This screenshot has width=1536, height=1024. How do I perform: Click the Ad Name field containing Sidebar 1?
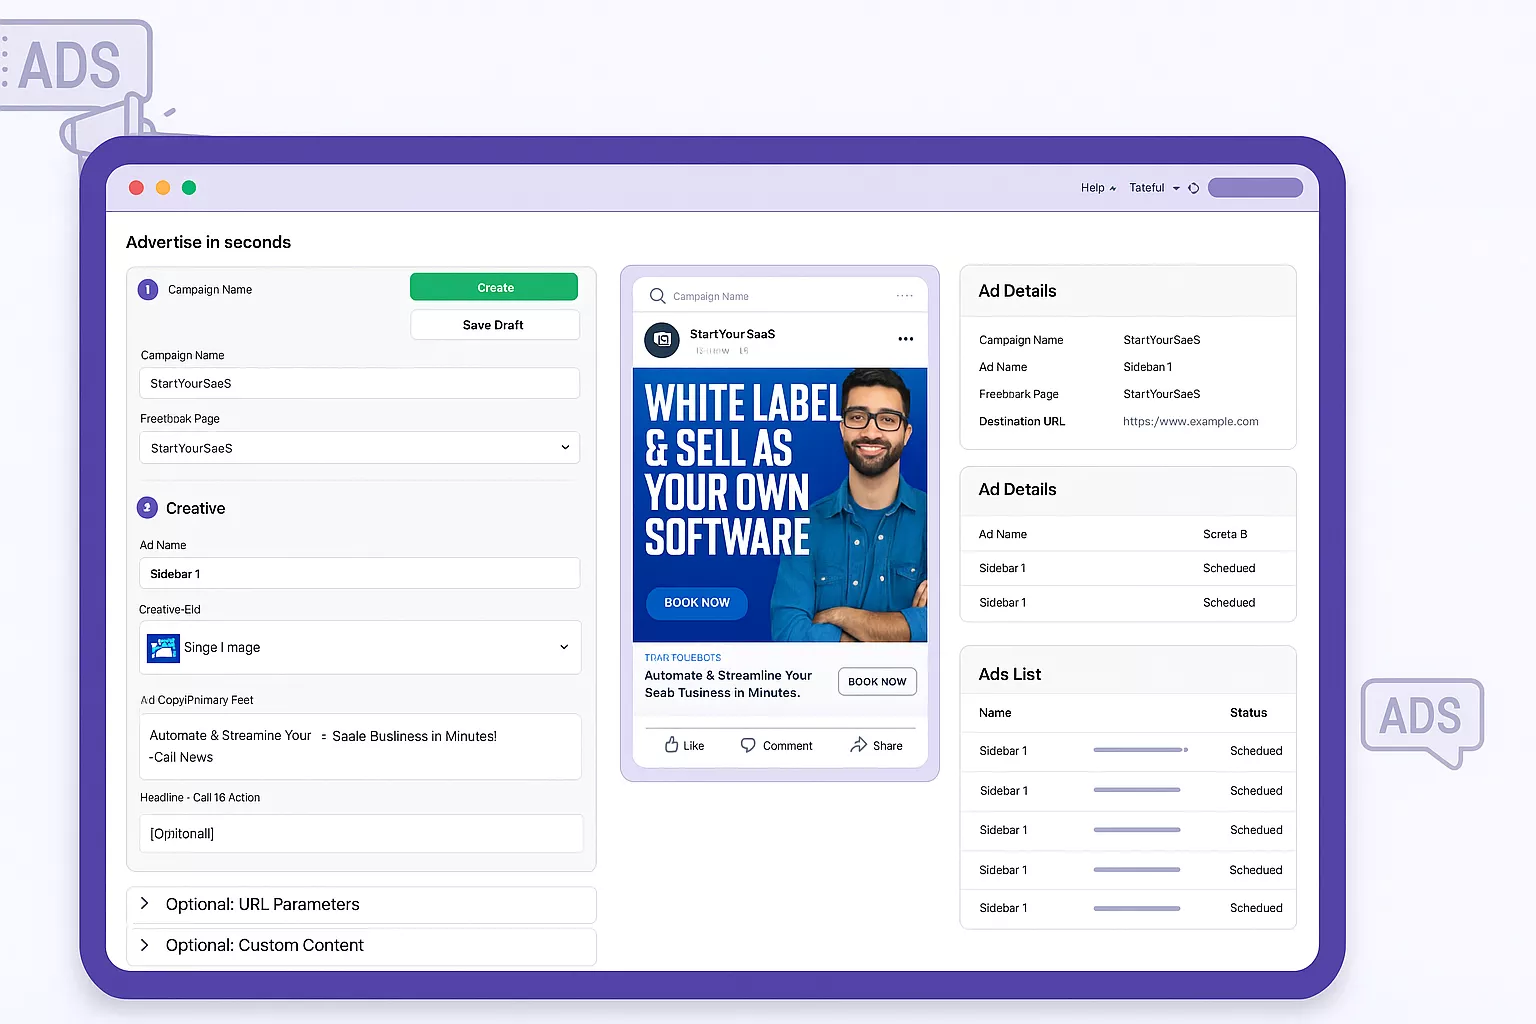pos(359,574)
